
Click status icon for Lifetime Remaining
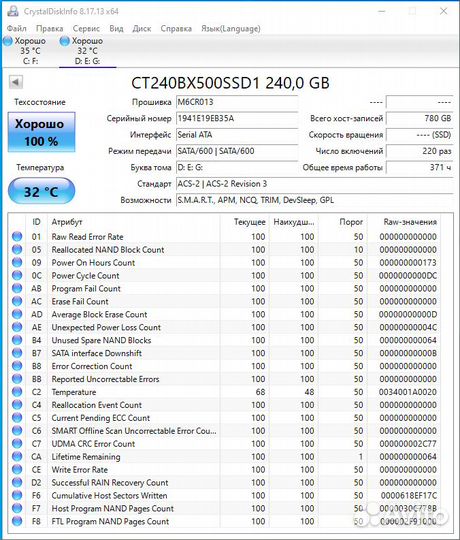17,457
